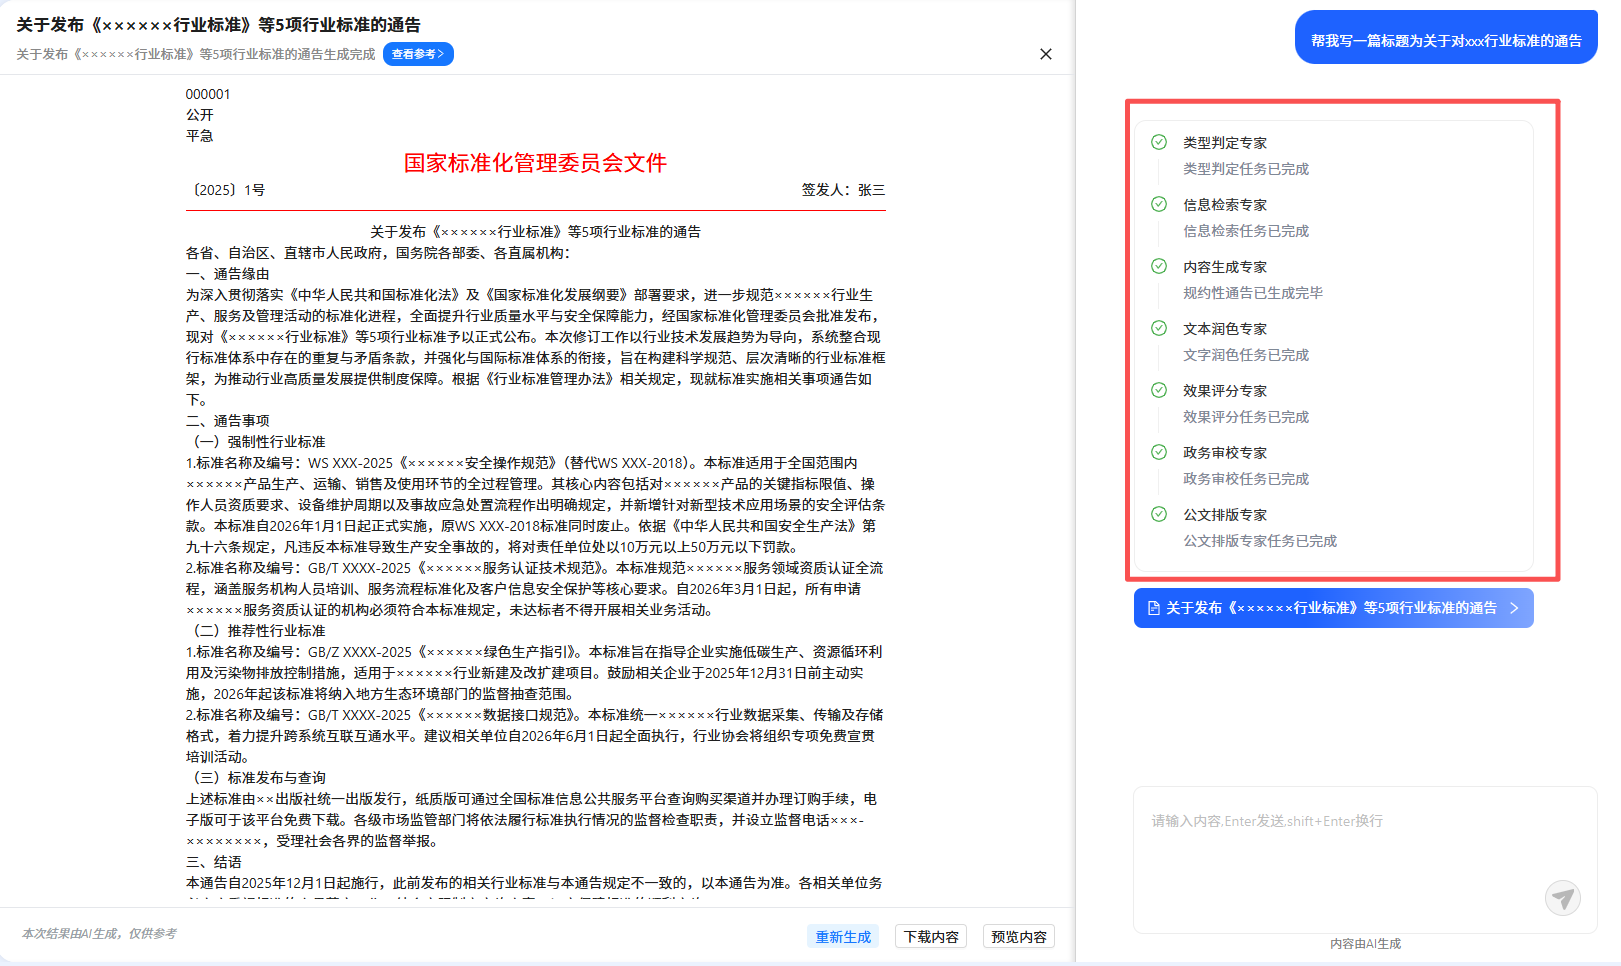Click the 文本润色专家 green check icon
This screenshot has height=966, width=1621.
pos(1159,328)
